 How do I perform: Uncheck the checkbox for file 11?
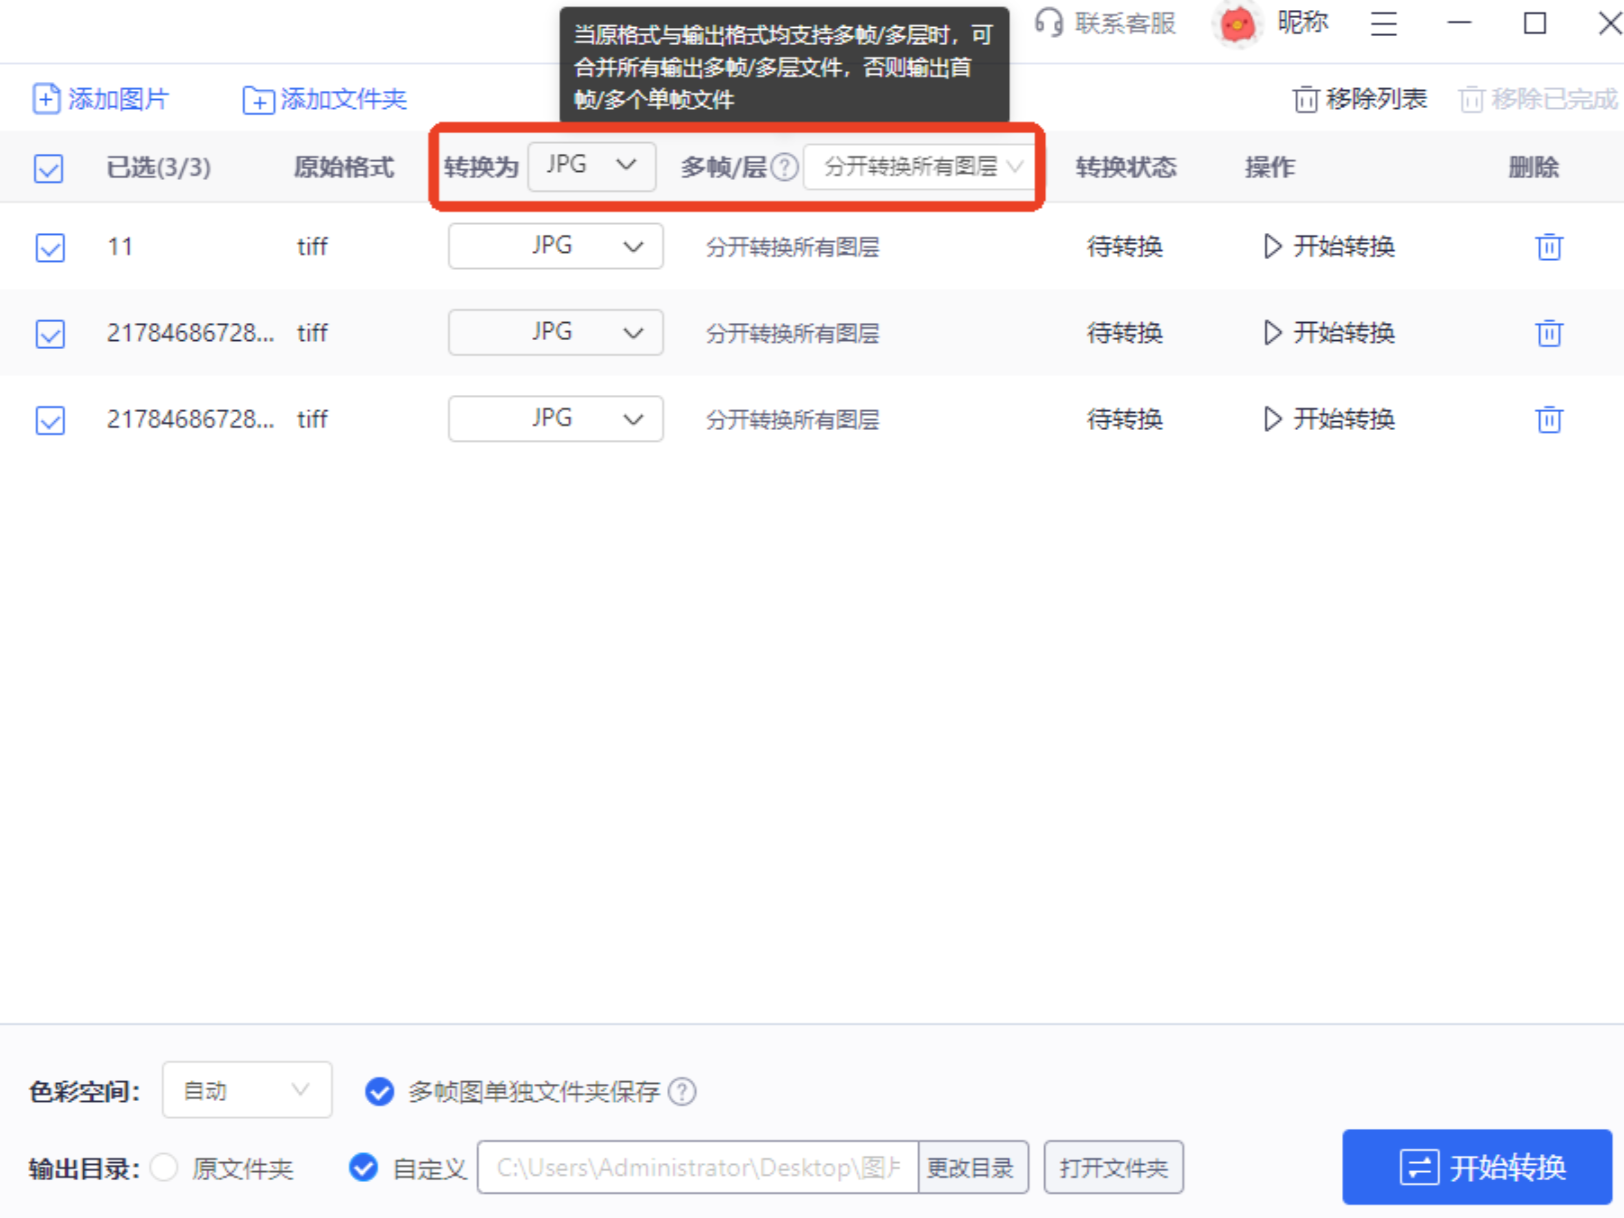click(x=50, y=247)
